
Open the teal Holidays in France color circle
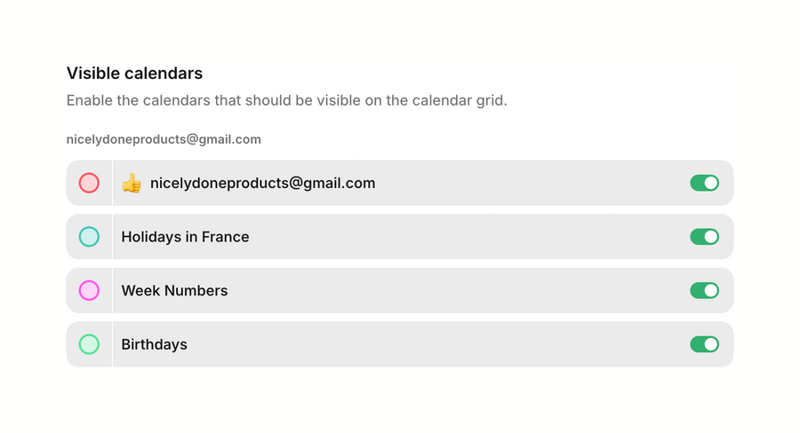tap(89, 237)
